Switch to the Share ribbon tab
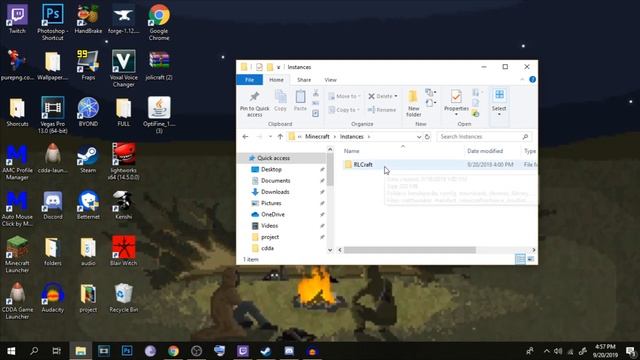This screenshot has width=640, height=360. tap(304, 80)
